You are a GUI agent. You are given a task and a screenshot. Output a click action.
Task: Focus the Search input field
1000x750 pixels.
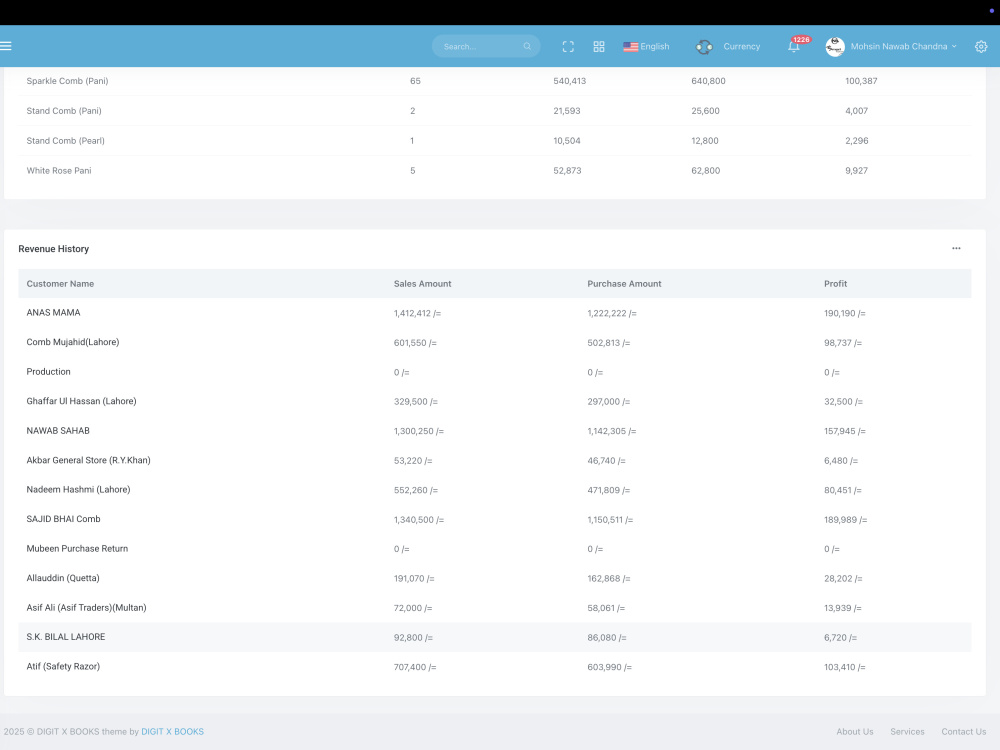(486, 47)
